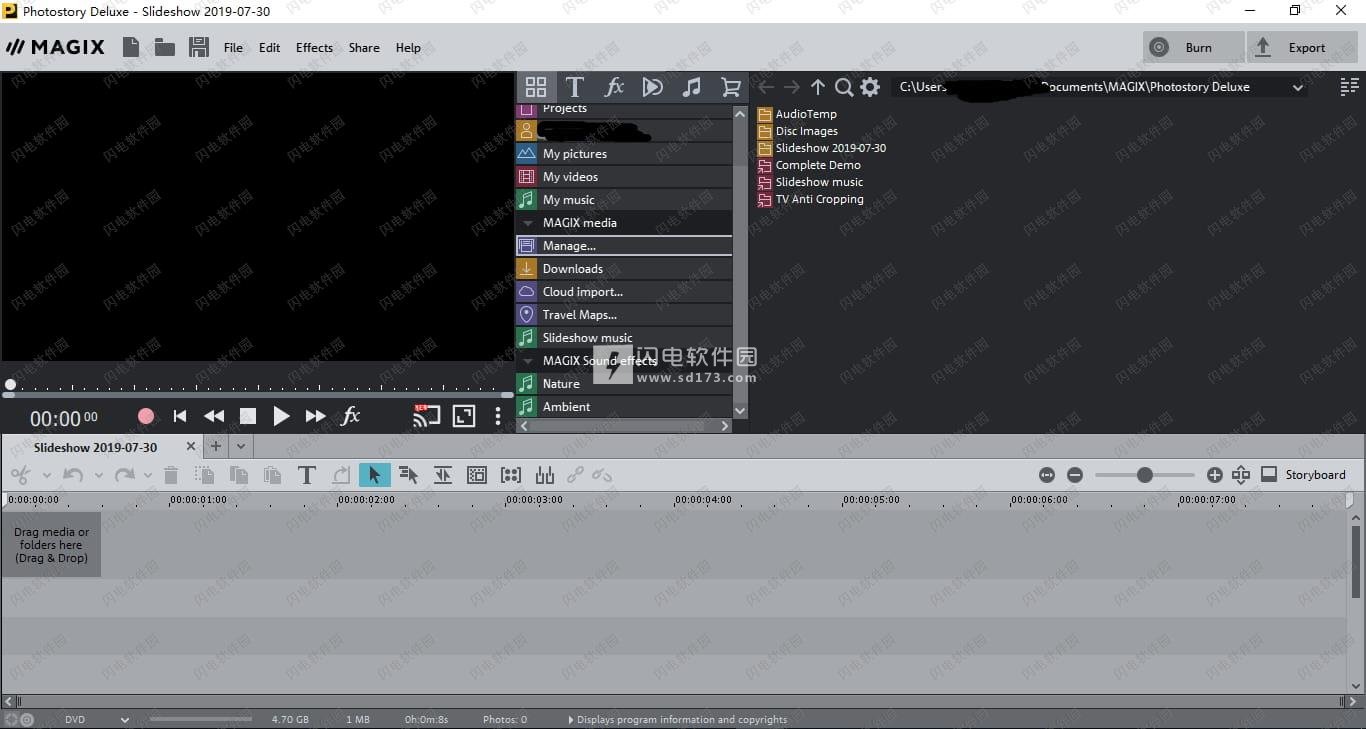Viewport: 1366px width, 729px height.
Task: Expand the file path dropdown
Action: click(1297, 88)
